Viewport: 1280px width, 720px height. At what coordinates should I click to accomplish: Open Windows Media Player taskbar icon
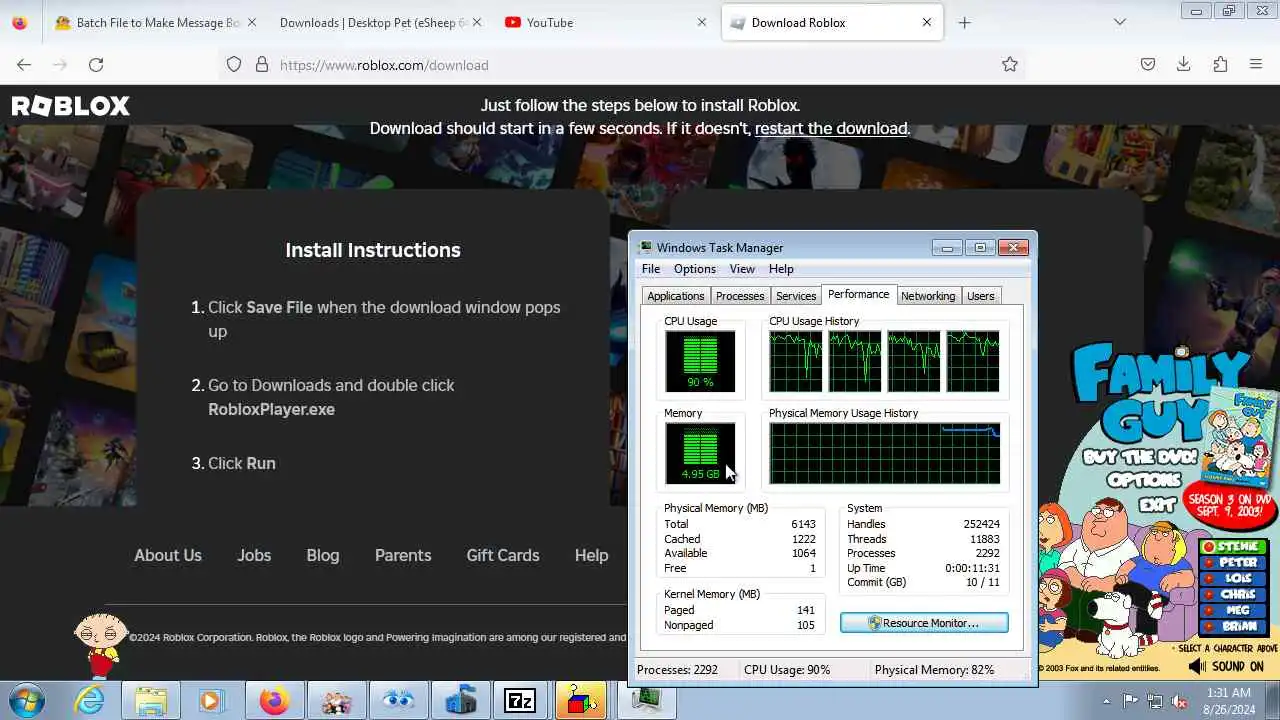(211, 701)
